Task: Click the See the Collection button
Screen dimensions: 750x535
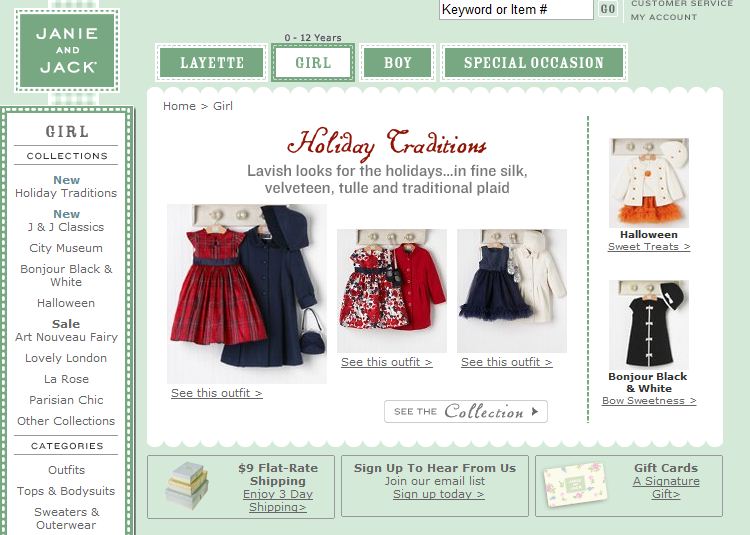Action: (466, 412)
